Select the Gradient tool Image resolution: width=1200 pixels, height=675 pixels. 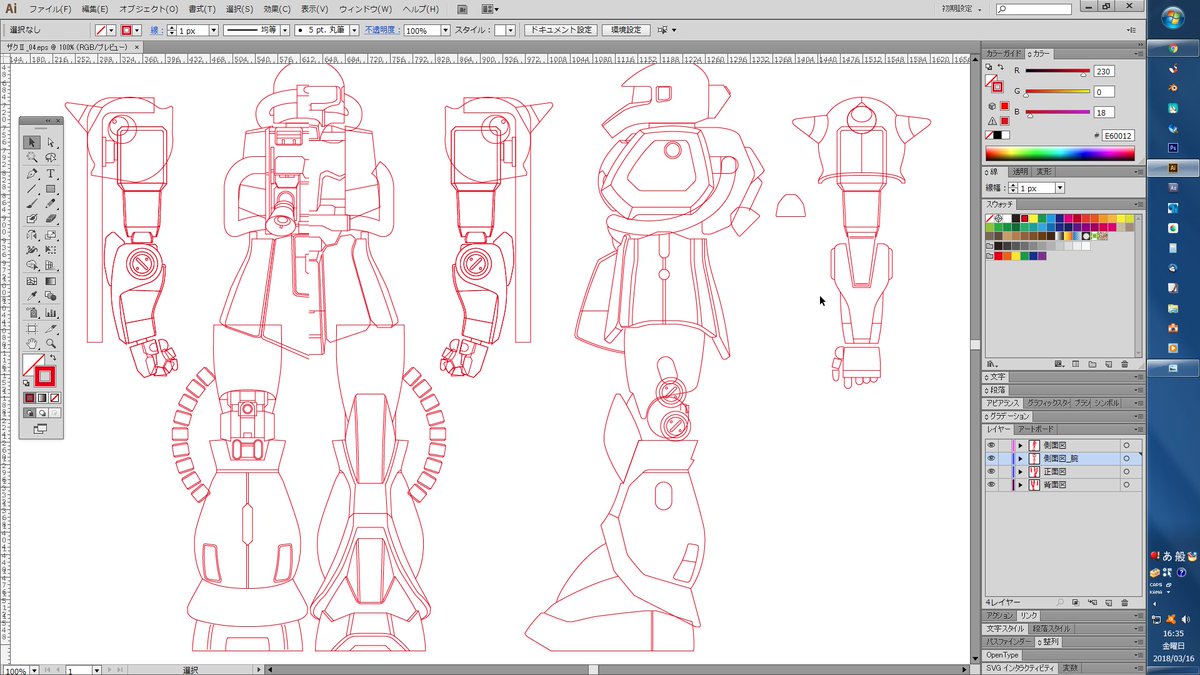[x=50, y=281]
